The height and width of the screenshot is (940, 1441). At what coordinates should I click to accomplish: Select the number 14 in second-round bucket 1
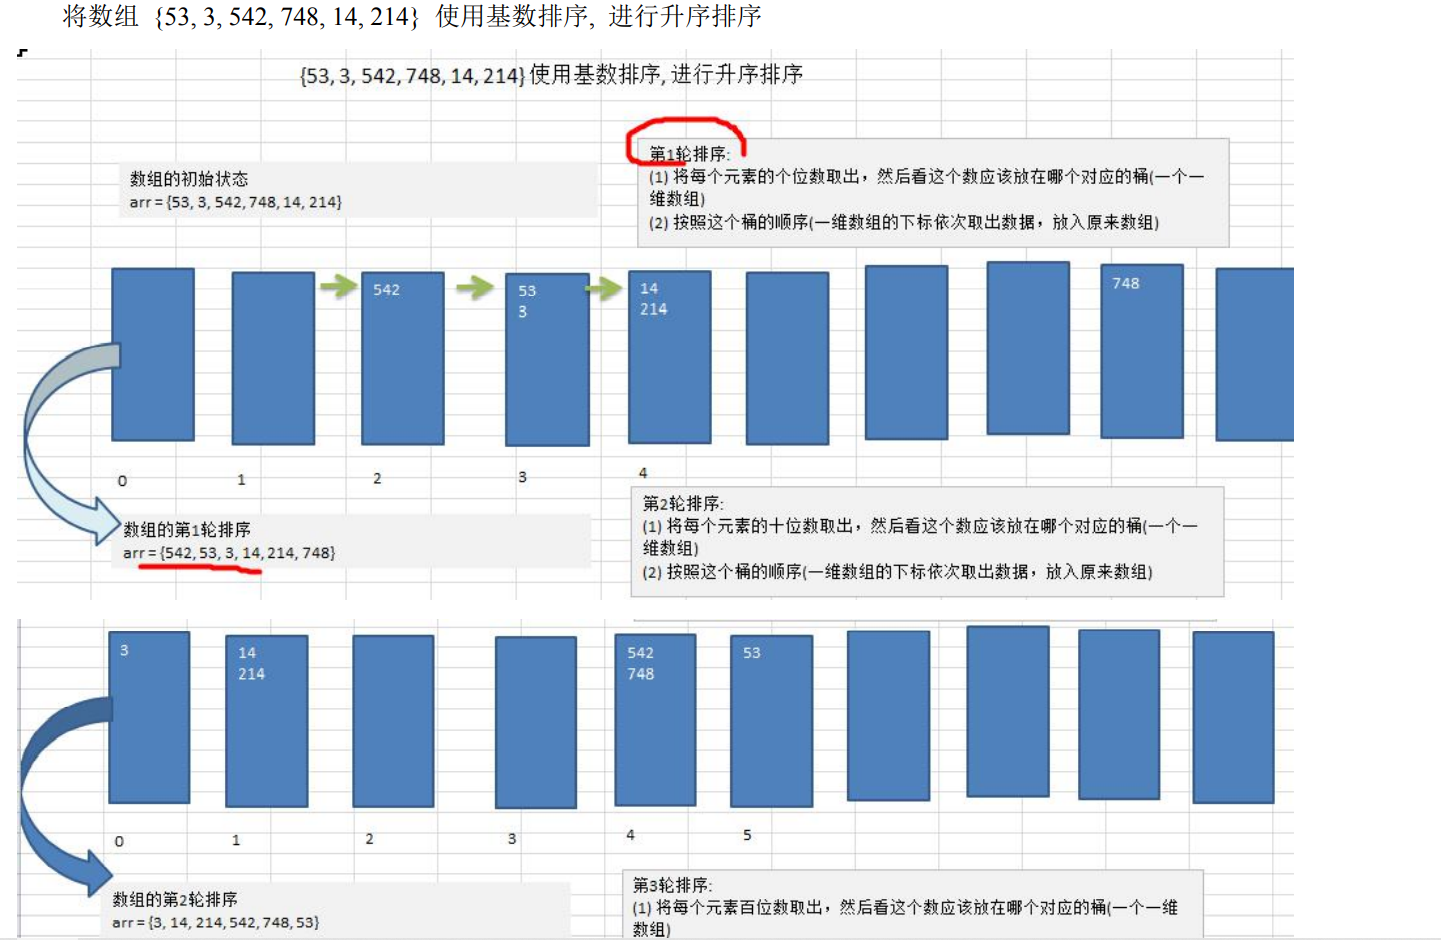click(247, 653)
